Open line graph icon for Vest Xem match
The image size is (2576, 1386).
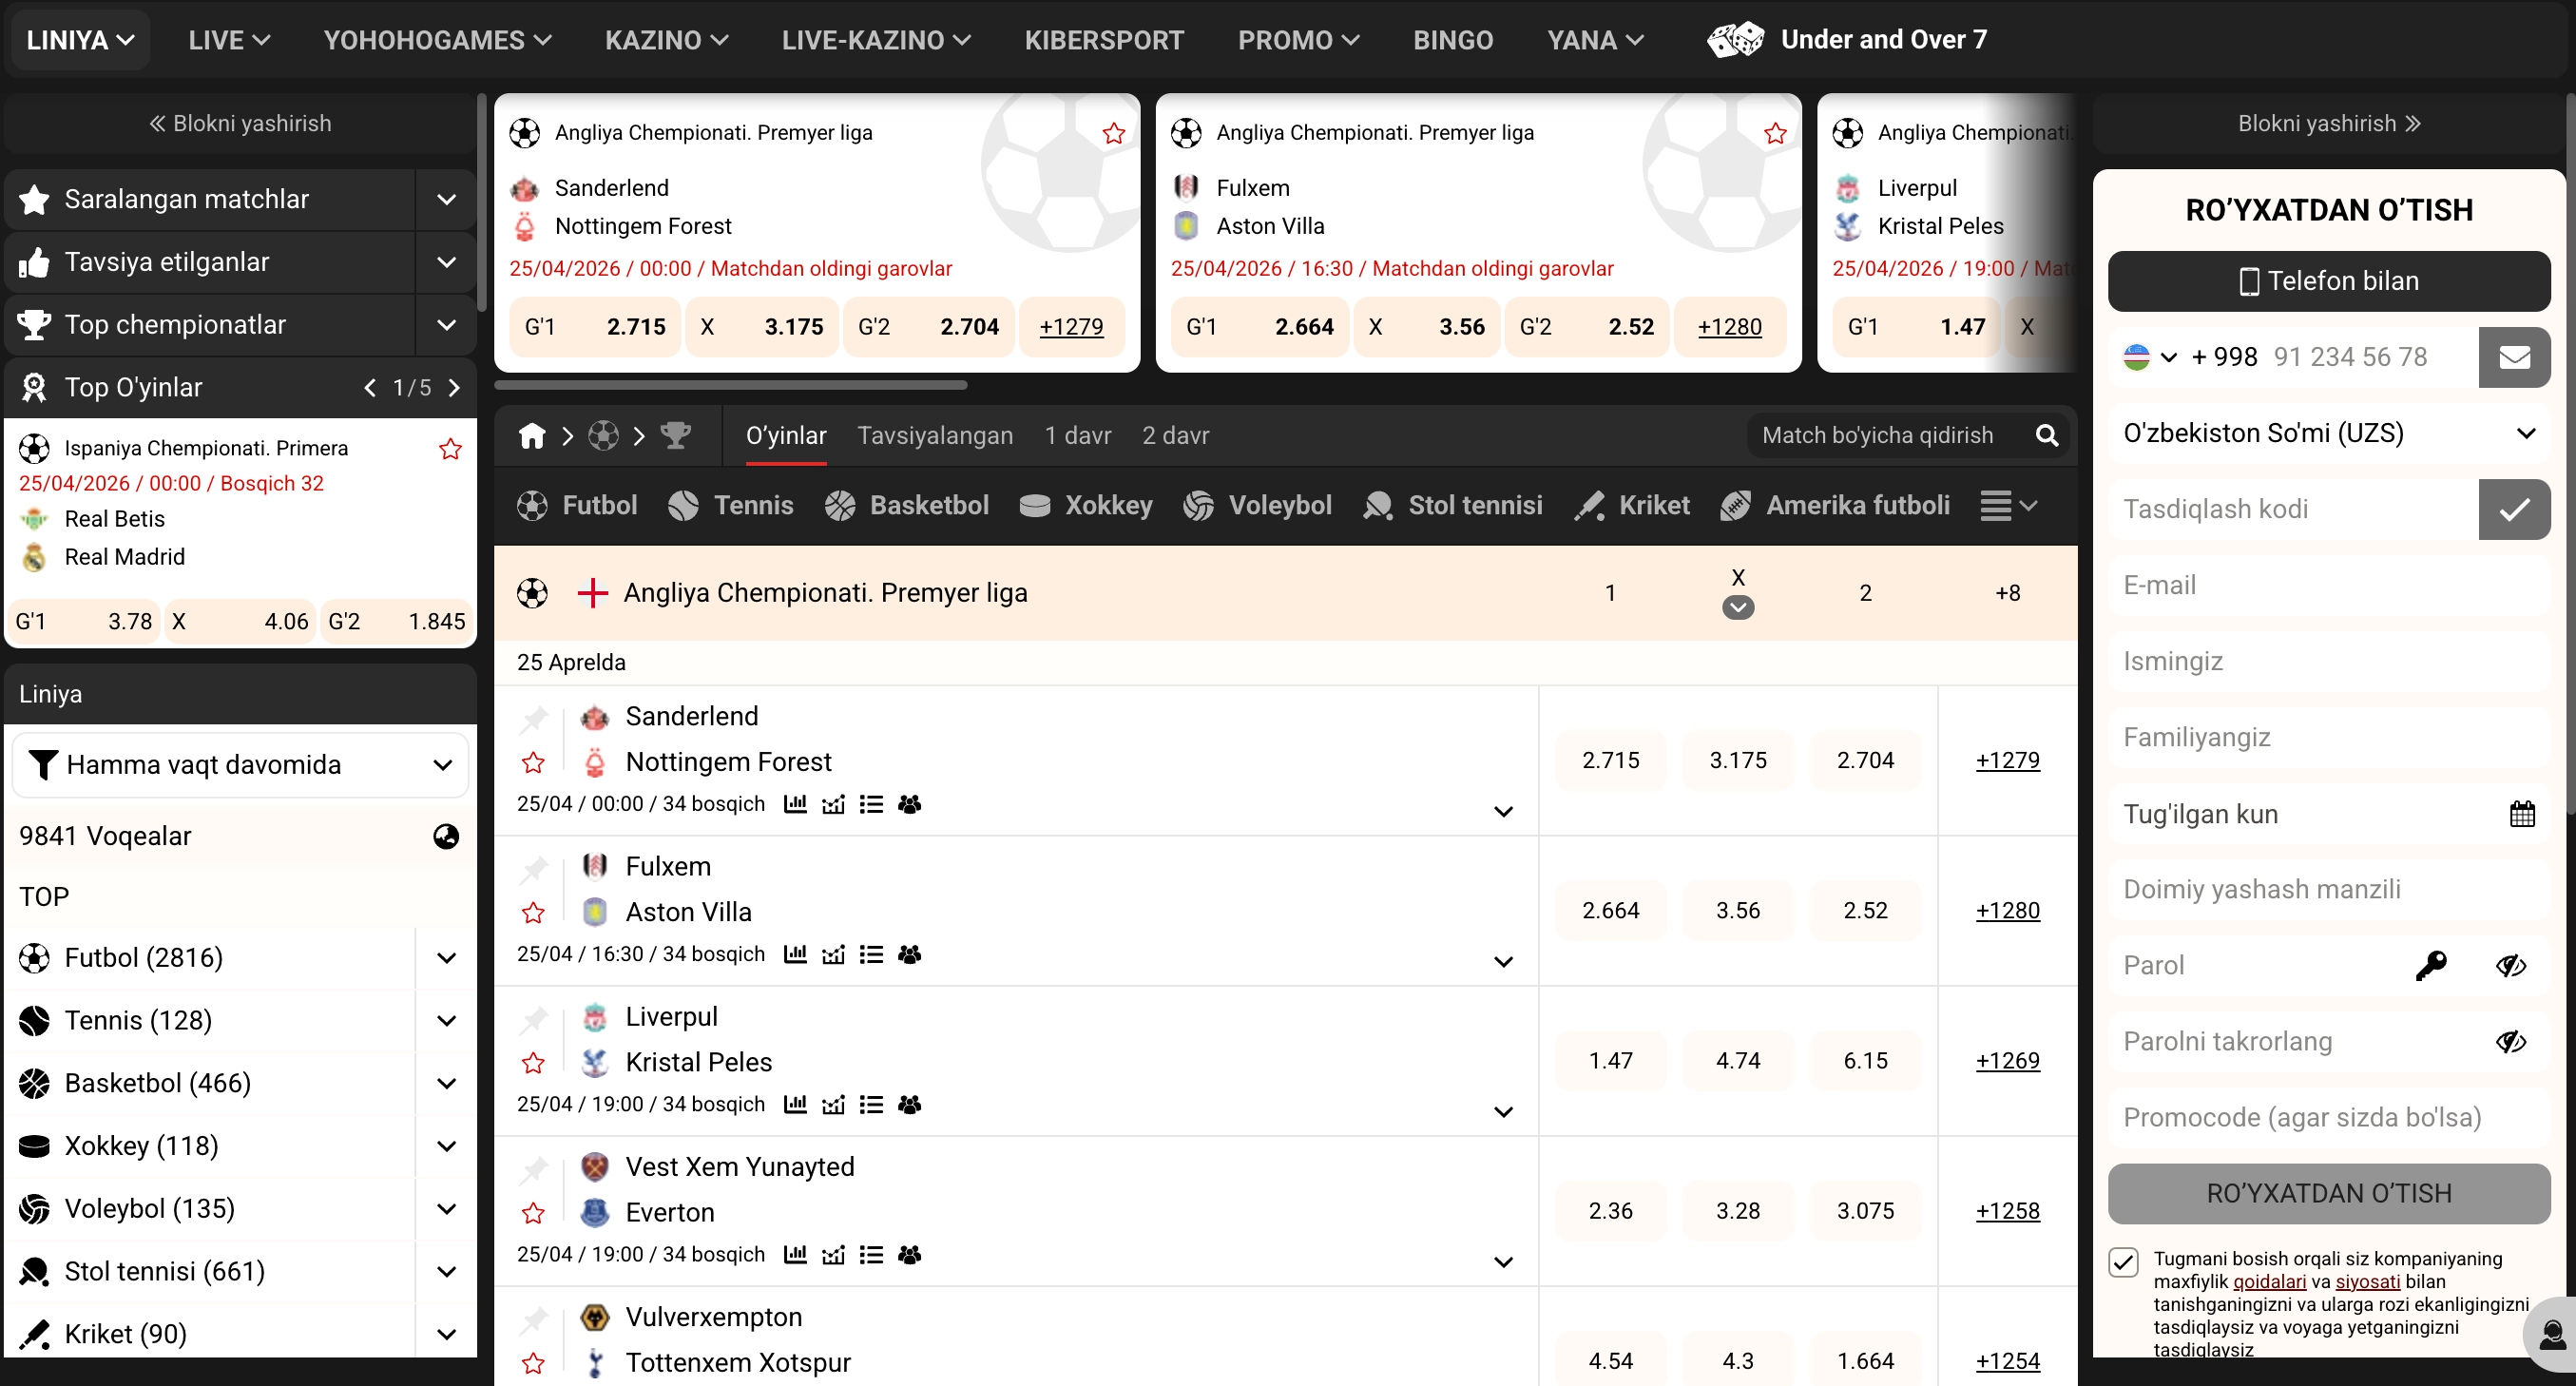[x=833, y=1255]
